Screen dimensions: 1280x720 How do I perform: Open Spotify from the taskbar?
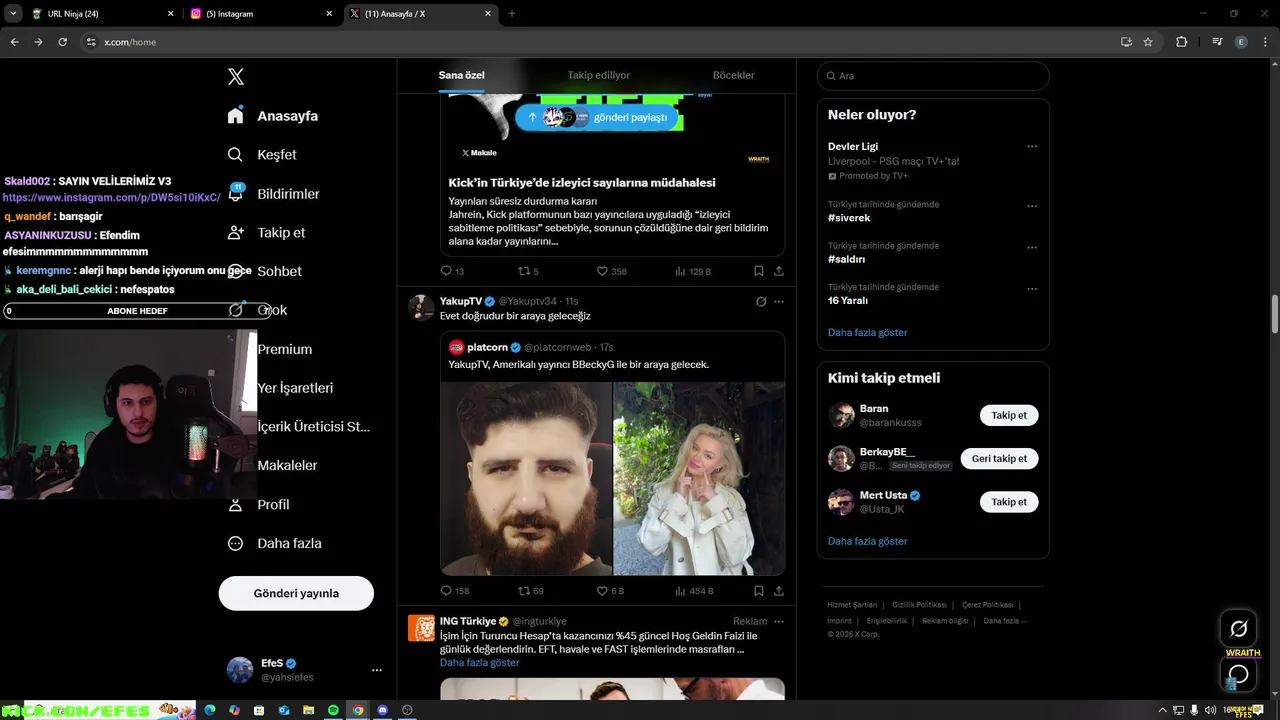click(x=333, y=710)
